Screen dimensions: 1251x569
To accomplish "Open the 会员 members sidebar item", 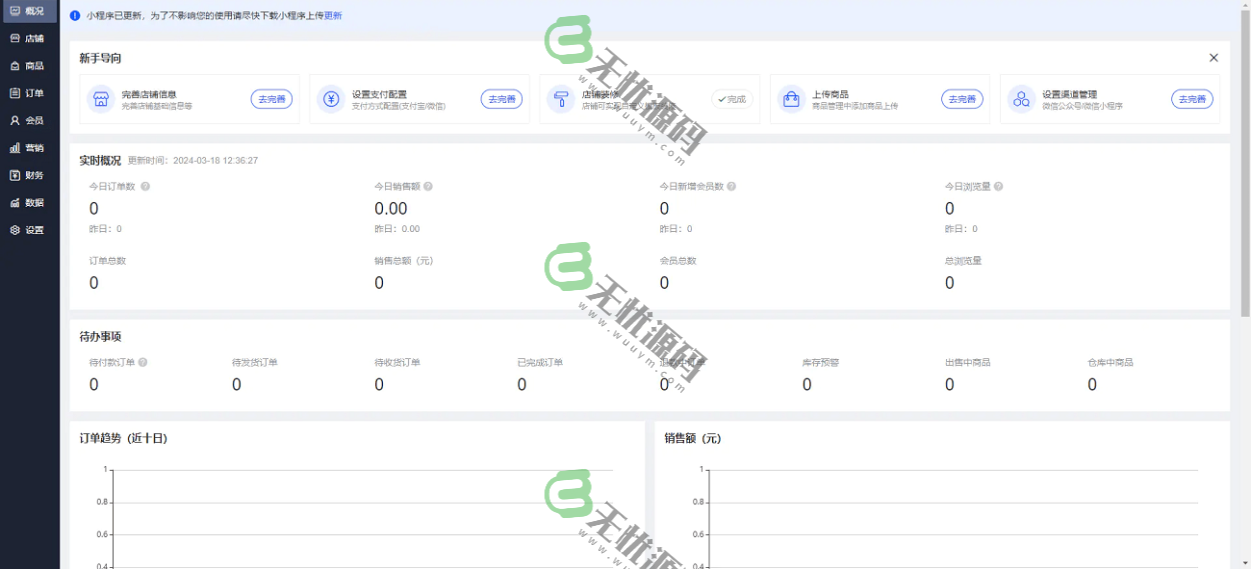I will coord(29,120).
